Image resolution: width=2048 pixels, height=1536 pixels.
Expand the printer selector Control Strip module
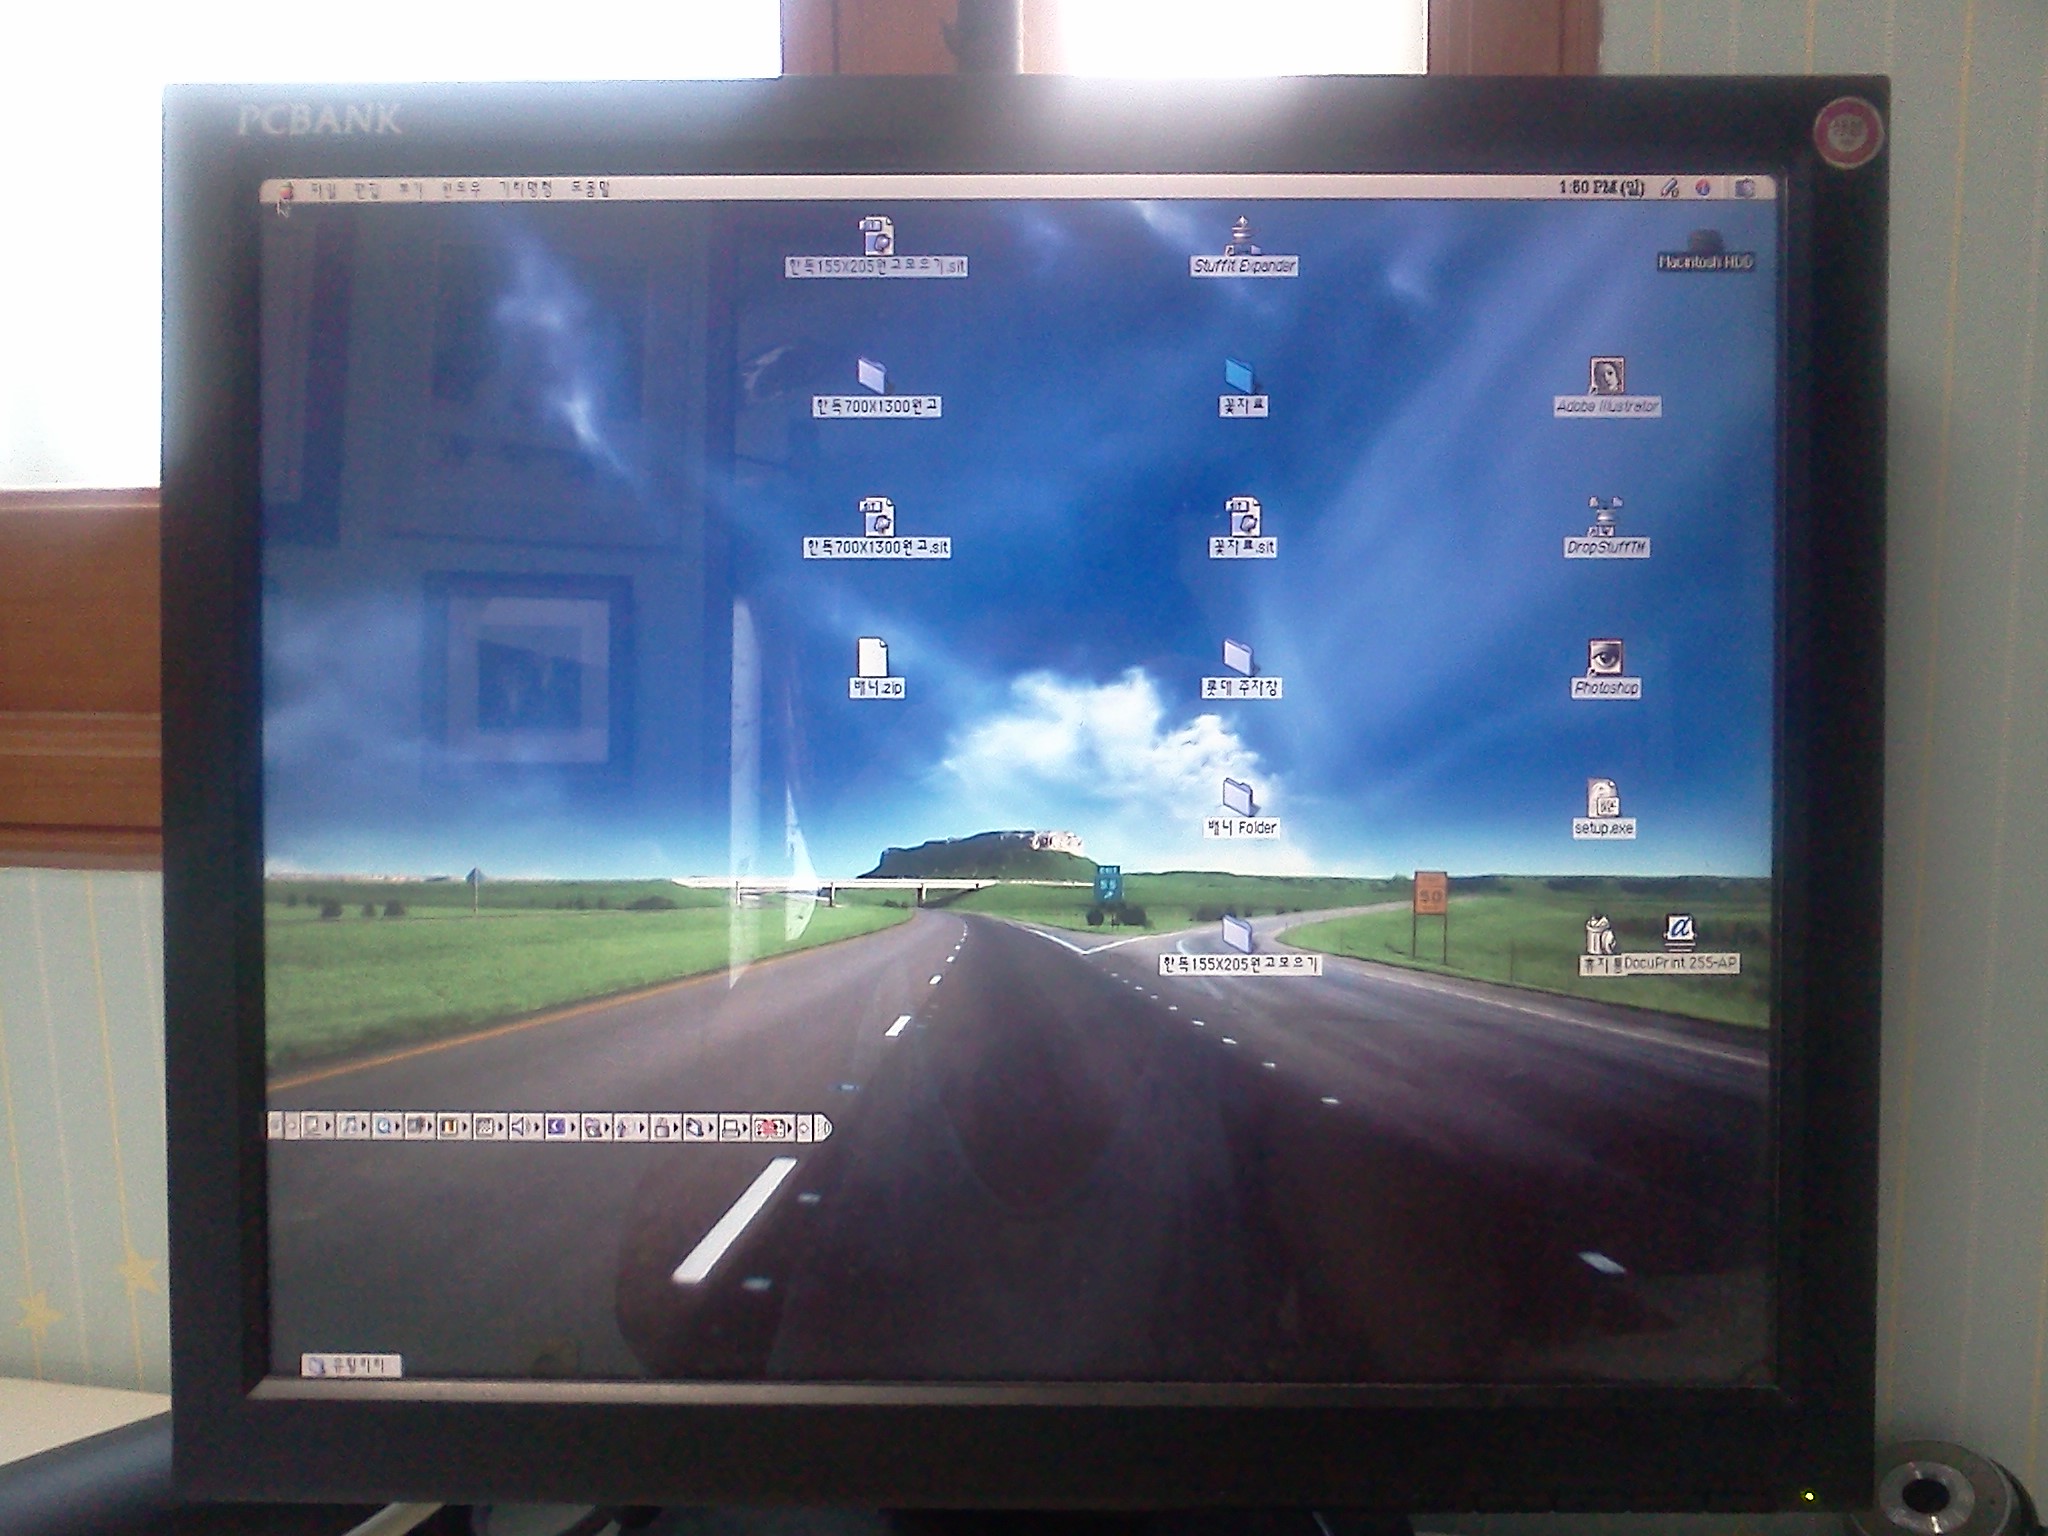[732, 1128]
